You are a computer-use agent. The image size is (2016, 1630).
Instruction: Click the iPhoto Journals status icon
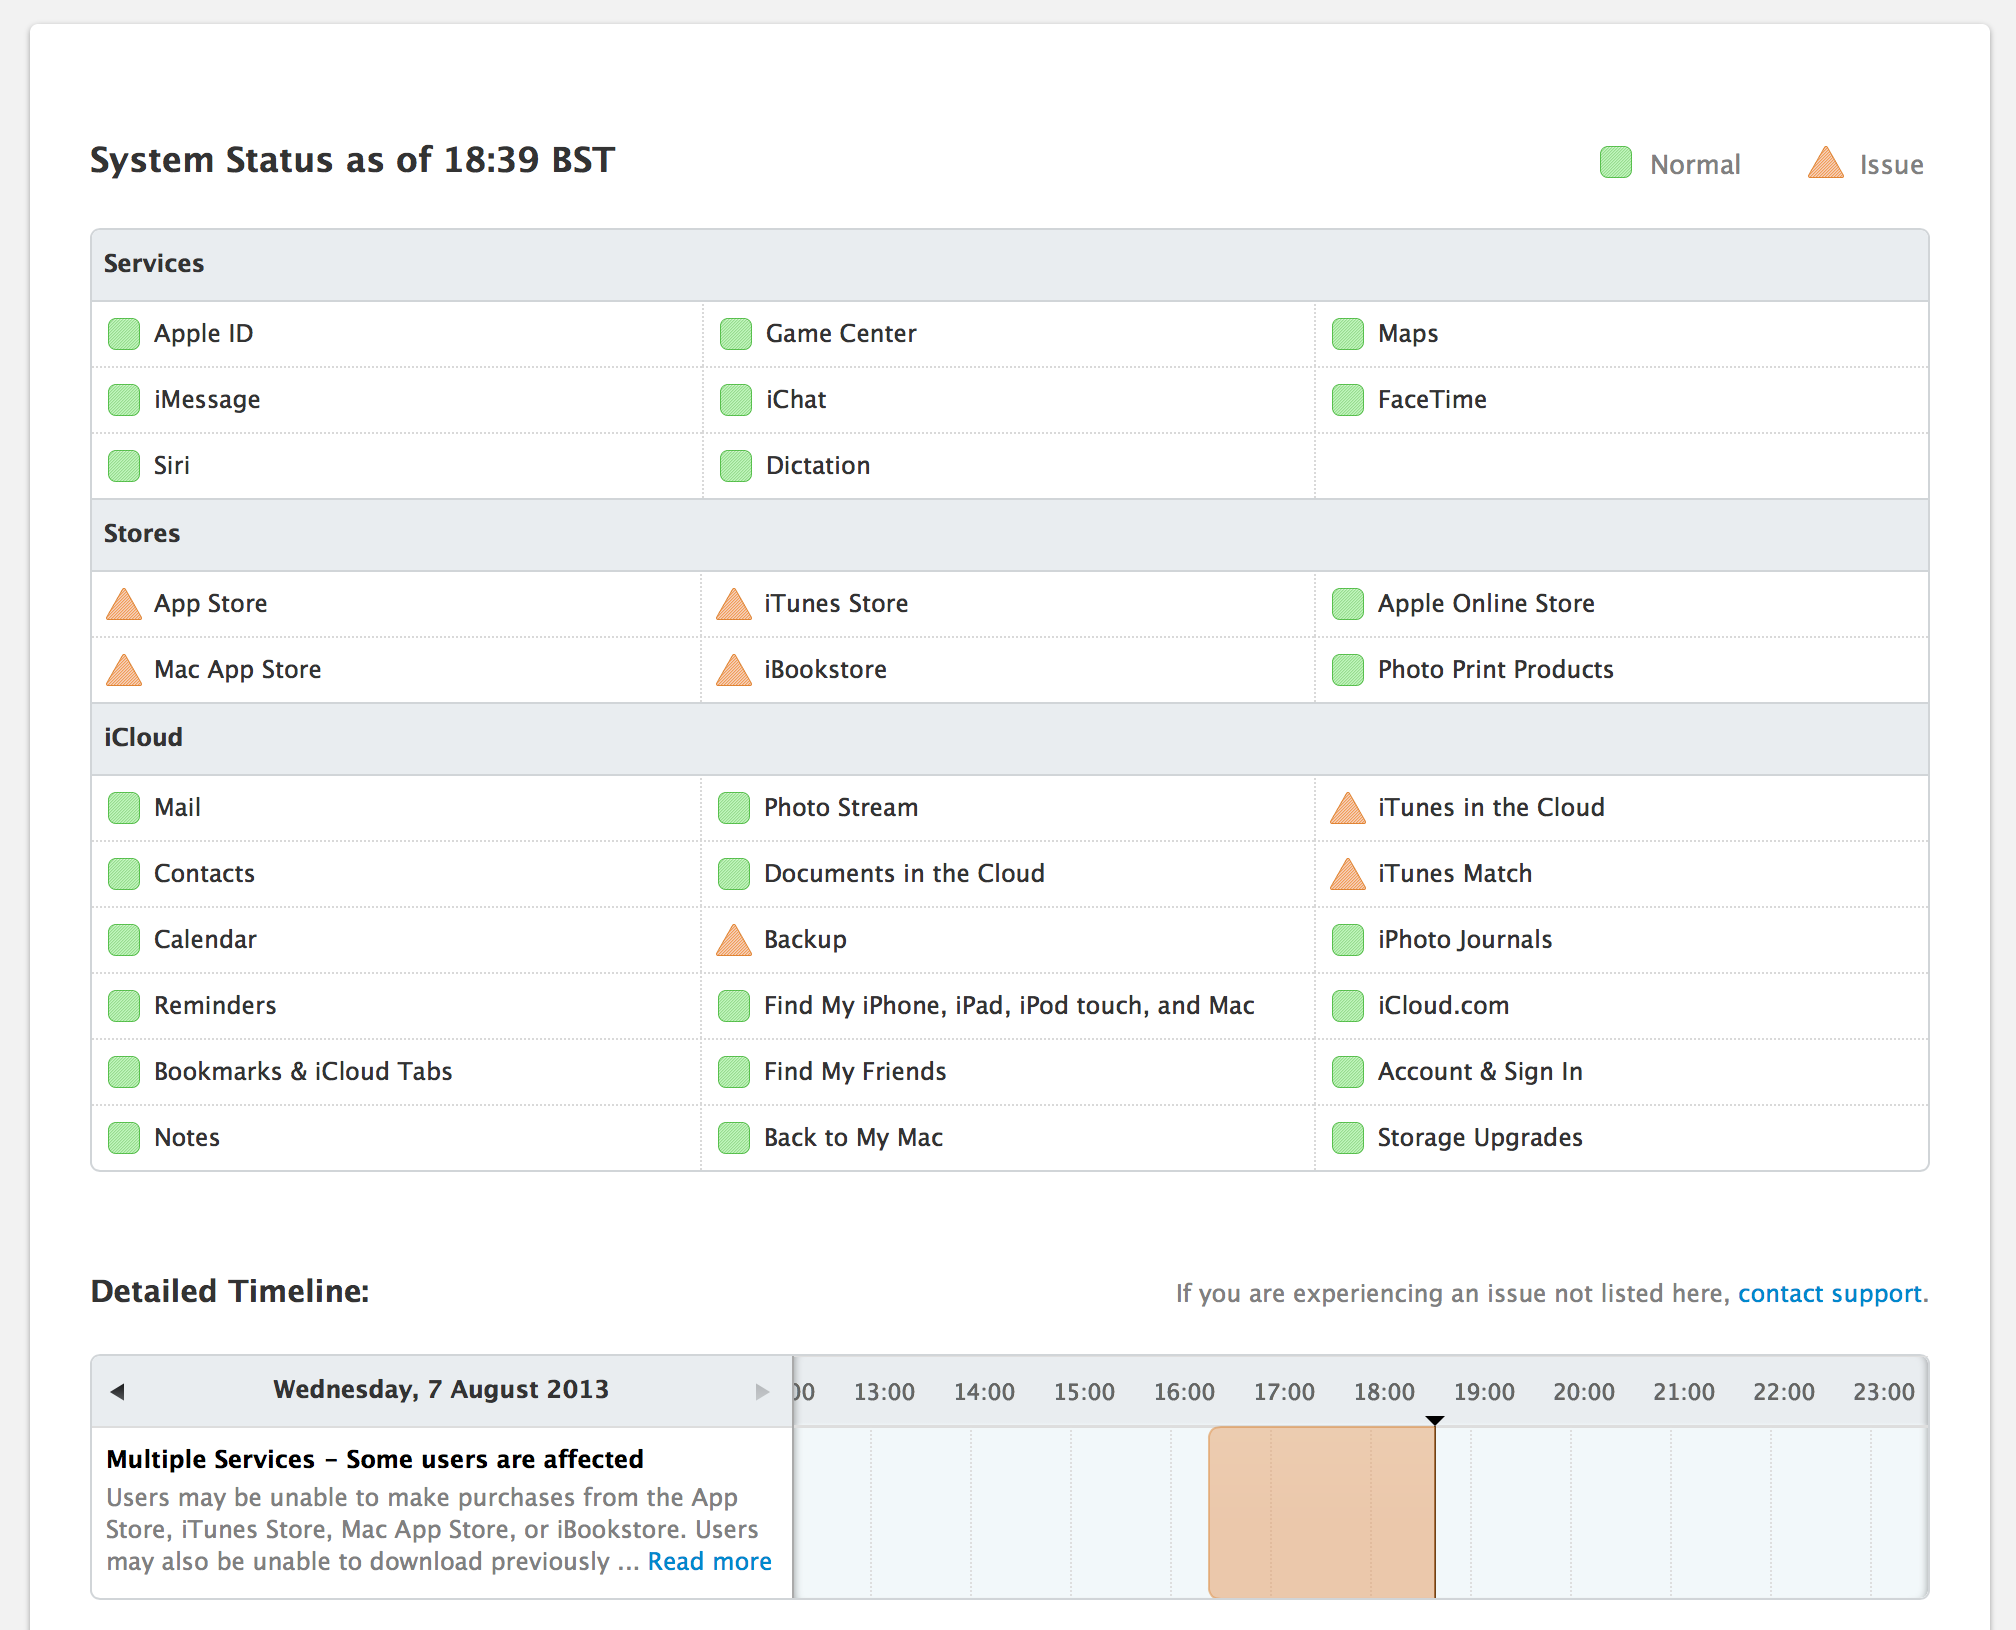[1348, 940]
